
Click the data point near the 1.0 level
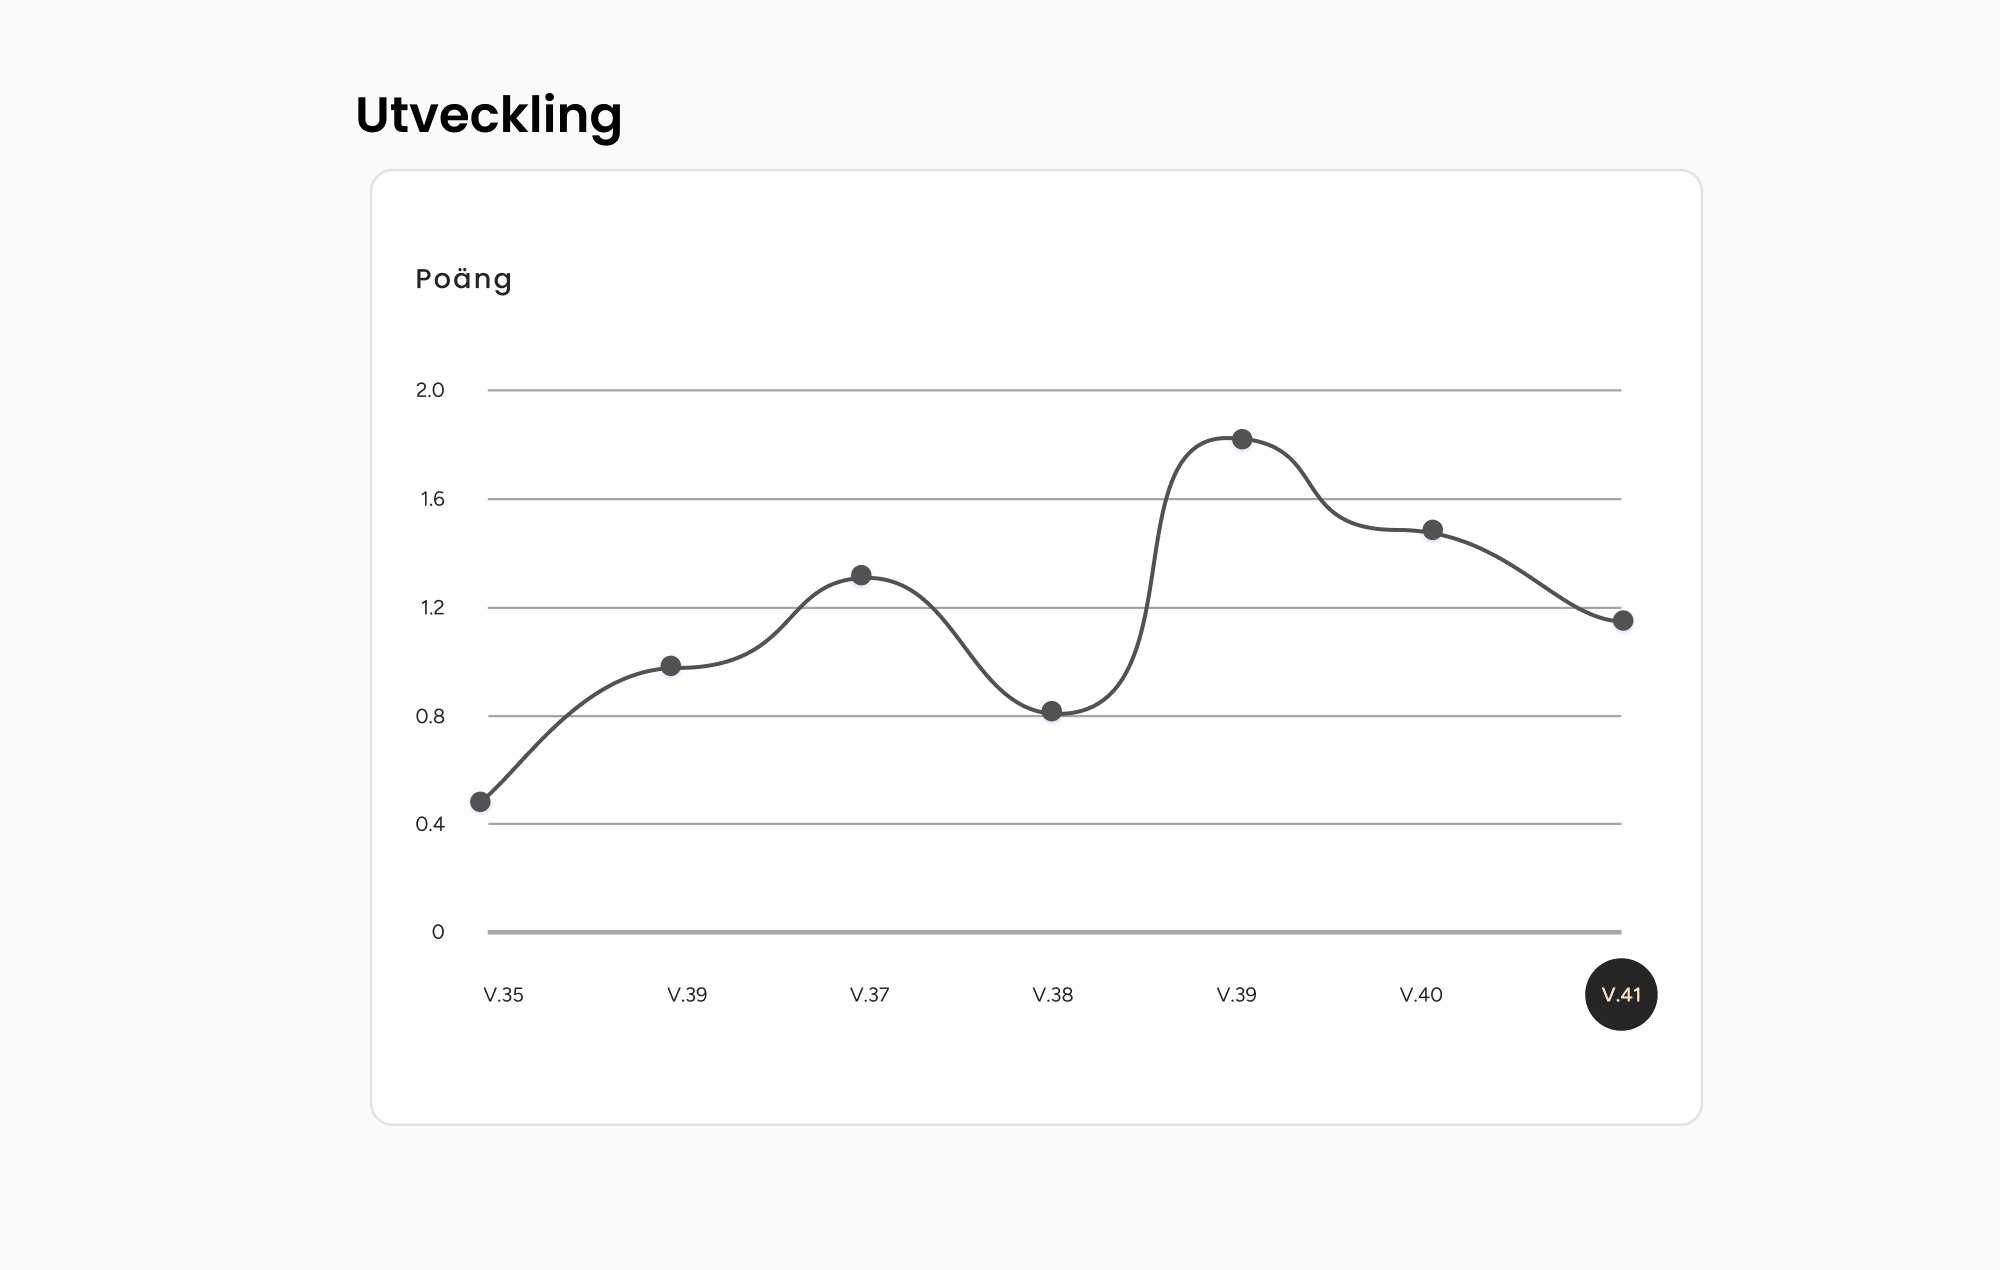pos(671,666)
